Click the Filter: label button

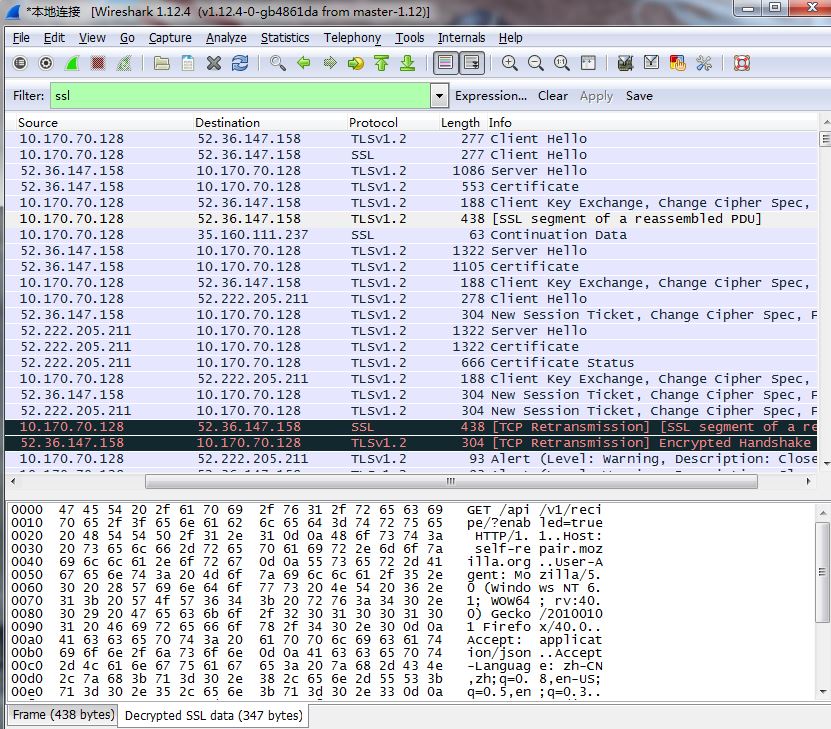(29, 96)
